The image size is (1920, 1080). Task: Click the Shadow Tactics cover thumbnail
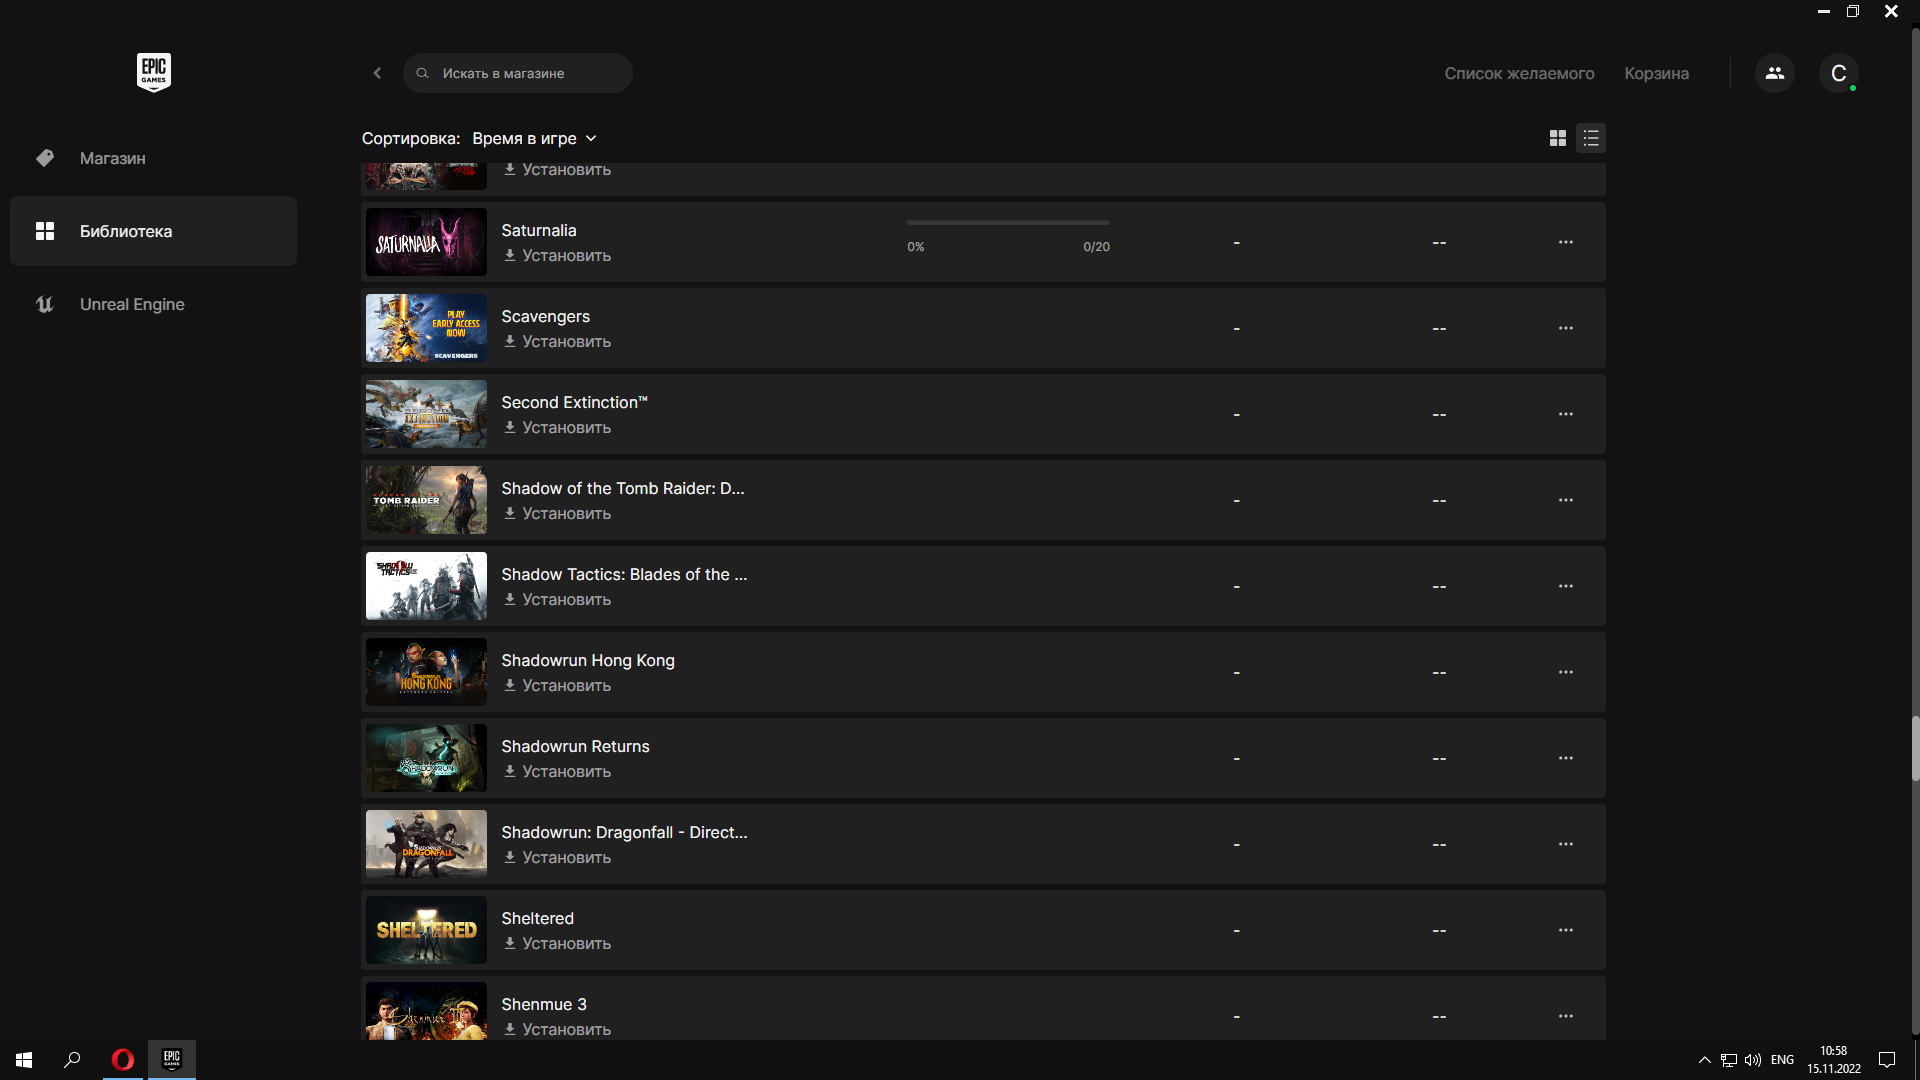tap(426, 586)
